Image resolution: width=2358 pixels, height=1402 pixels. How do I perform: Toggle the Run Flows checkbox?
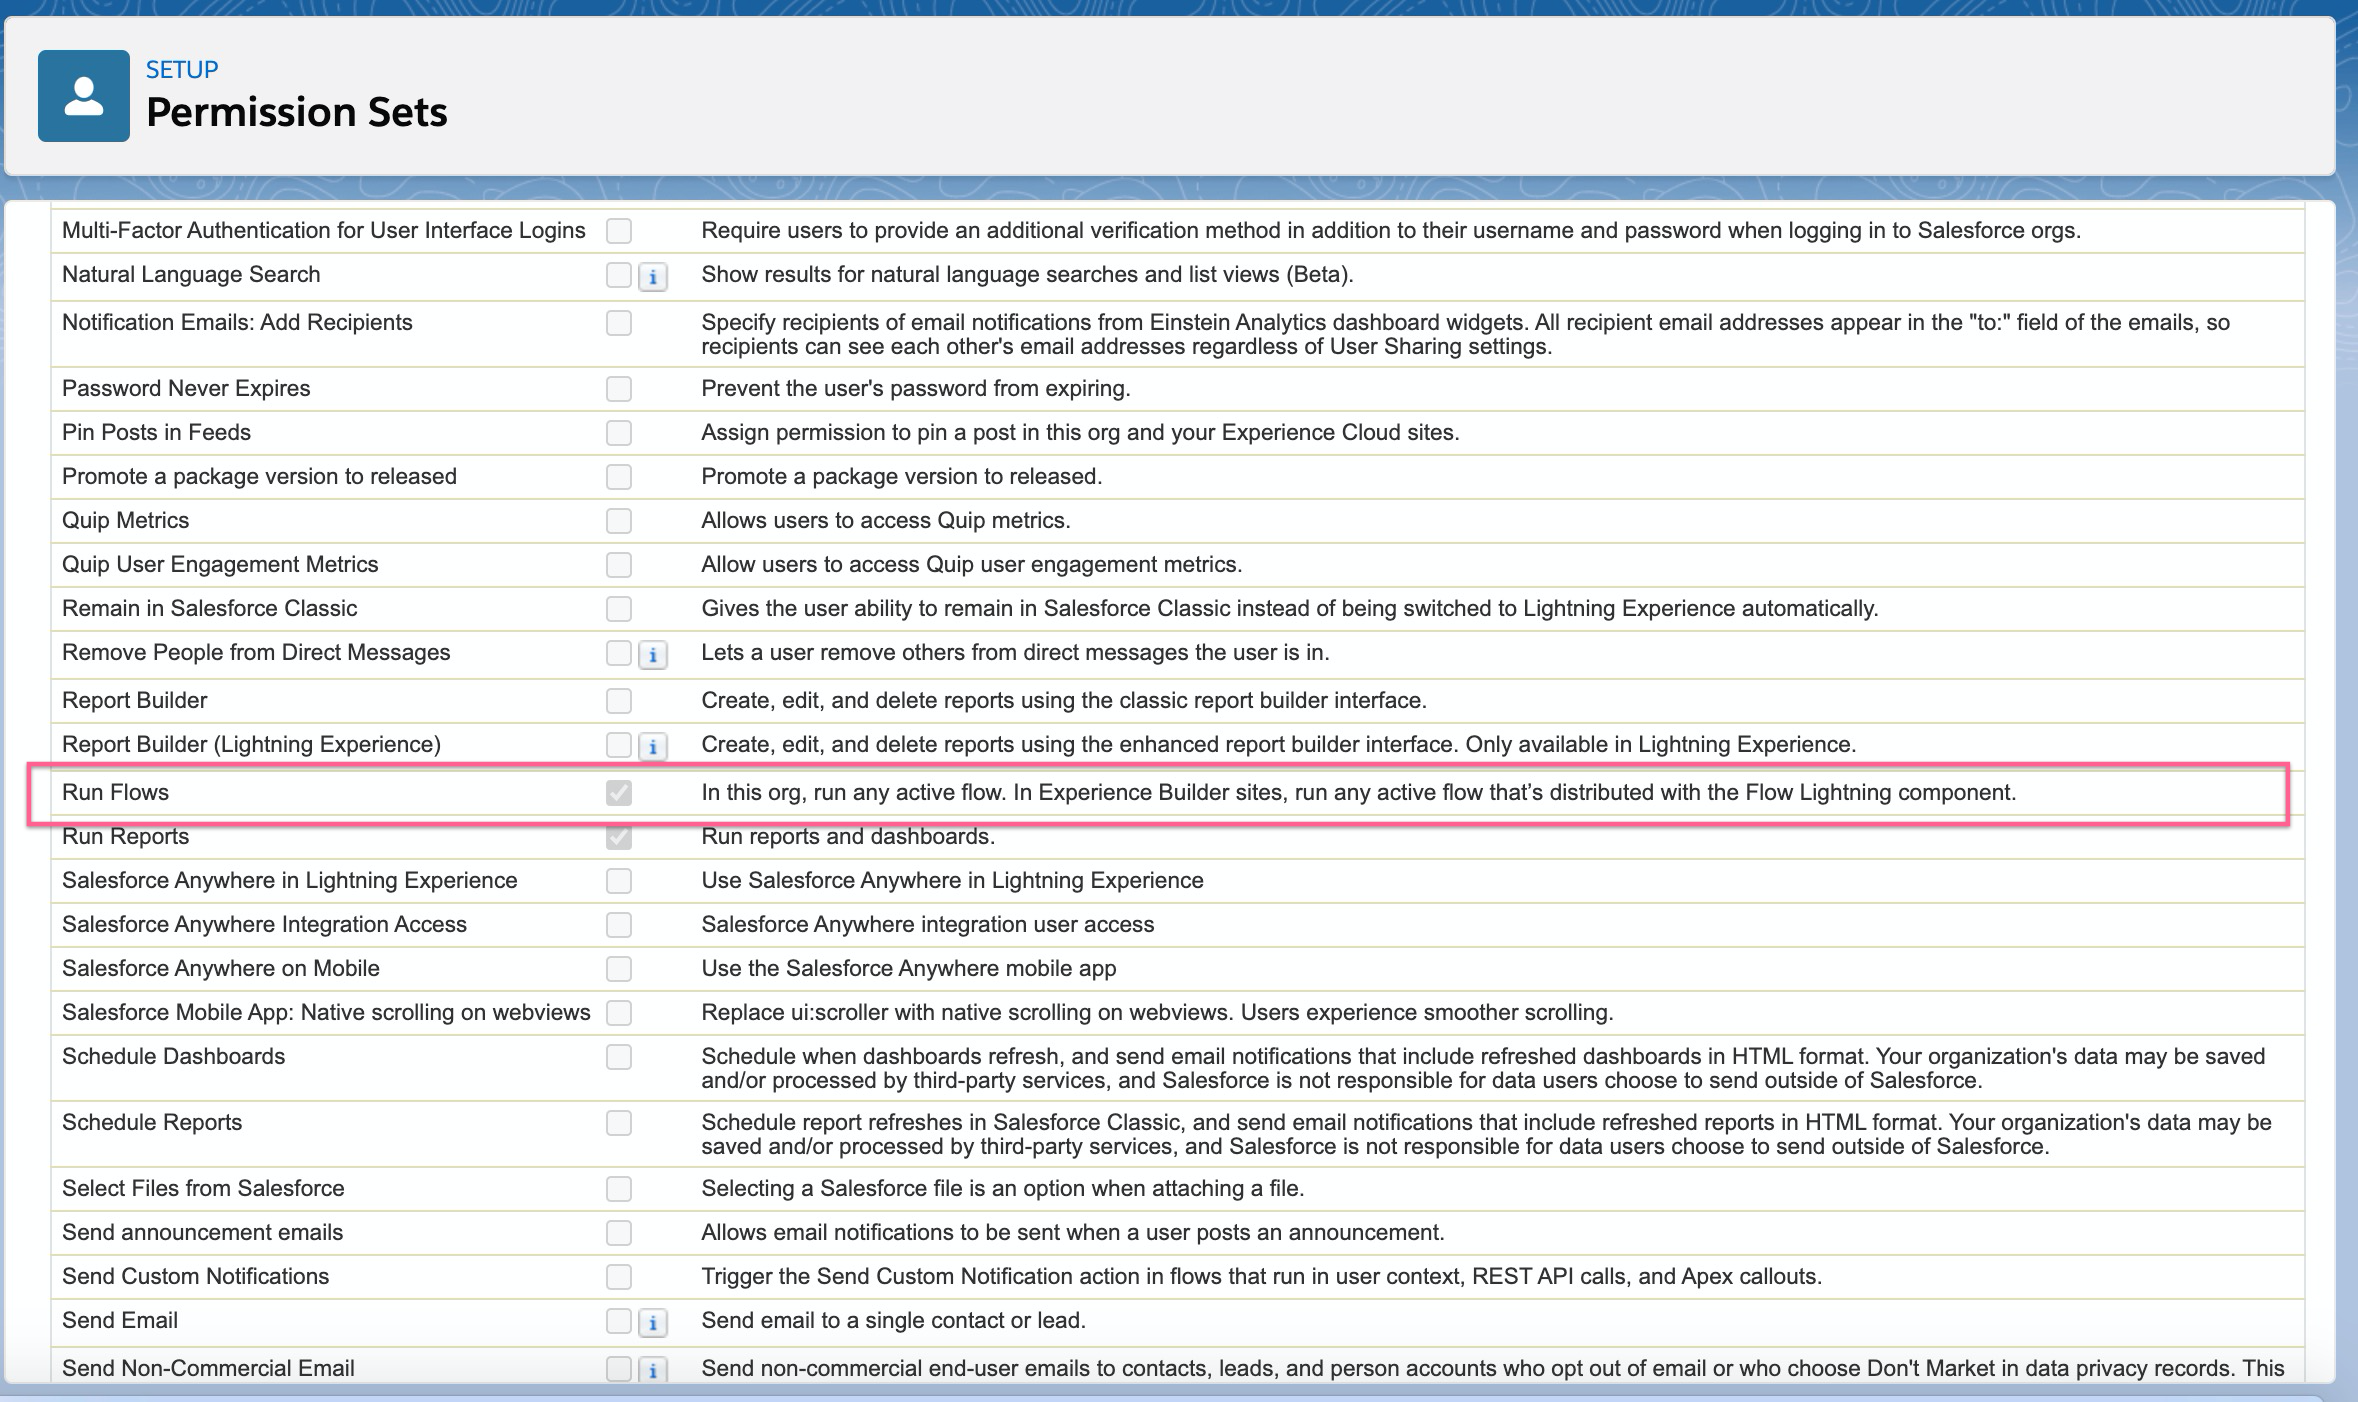[x=619, y=793]
